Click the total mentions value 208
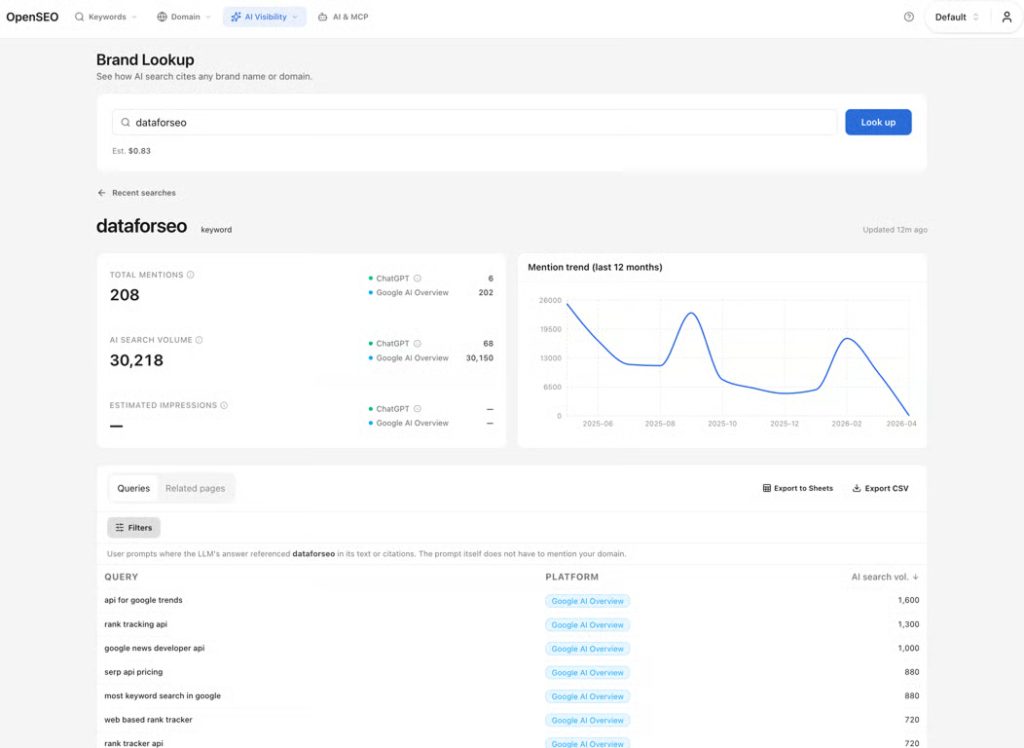 [125, 295]
